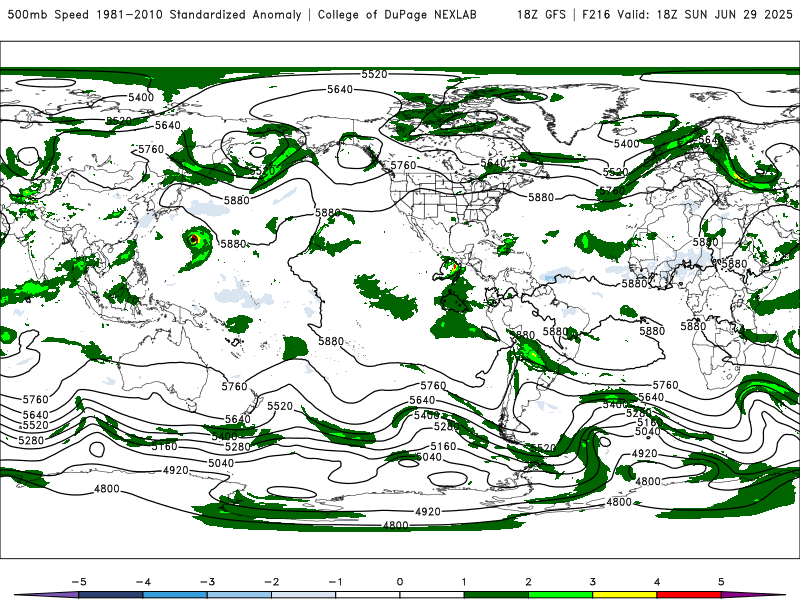Click the '-5' tick label on the color bar
Viewport: 800px width, 600px height.
point(79,582)
